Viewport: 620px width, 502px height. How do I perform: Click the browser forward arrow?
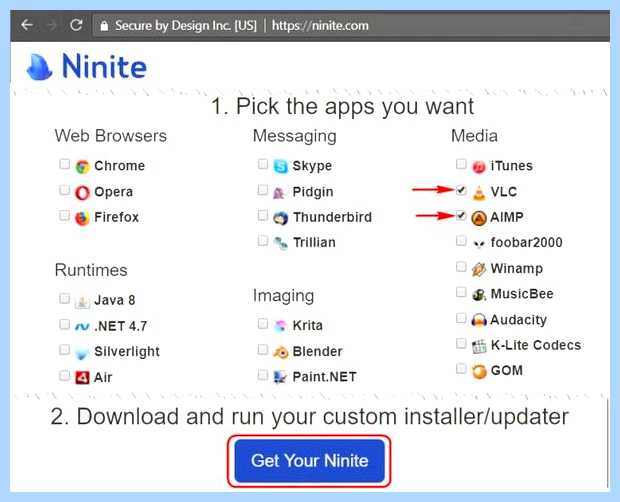click(51, 25)
